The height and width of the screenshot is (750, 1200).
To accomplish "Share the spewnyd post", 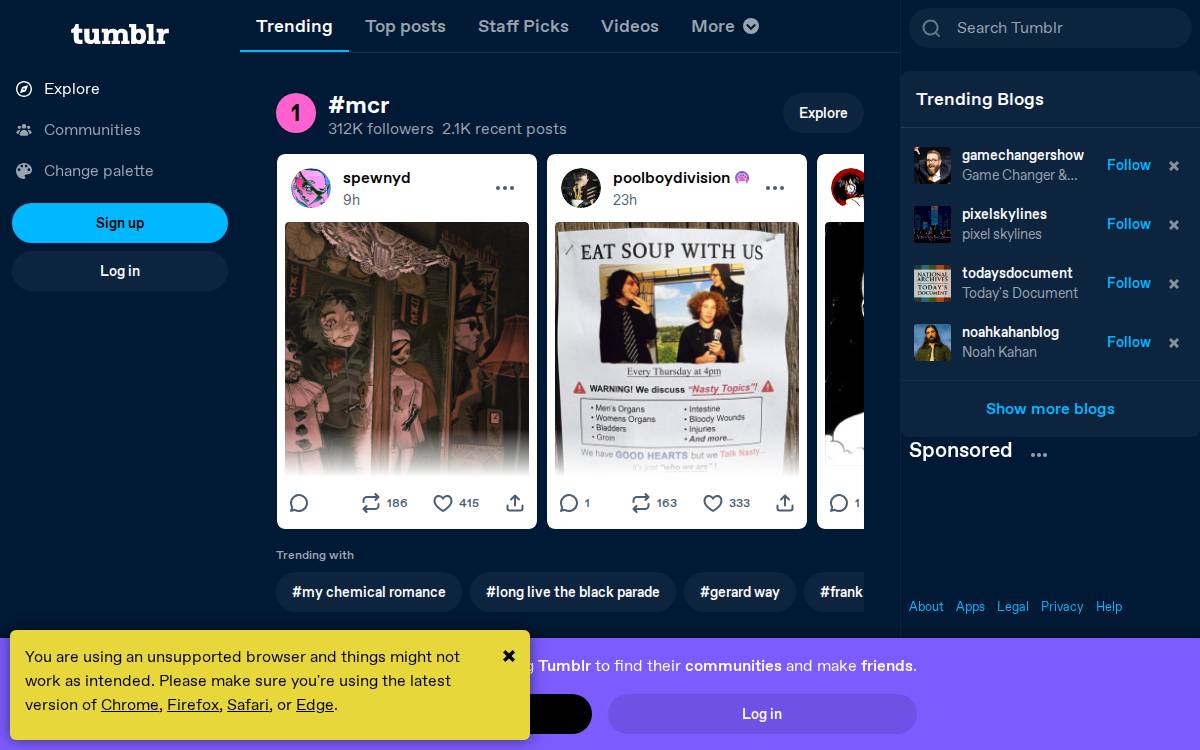I will 515,503.
